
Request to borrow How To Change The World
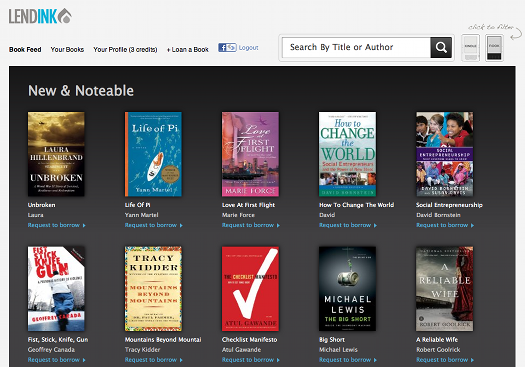(x=348, y=225)
